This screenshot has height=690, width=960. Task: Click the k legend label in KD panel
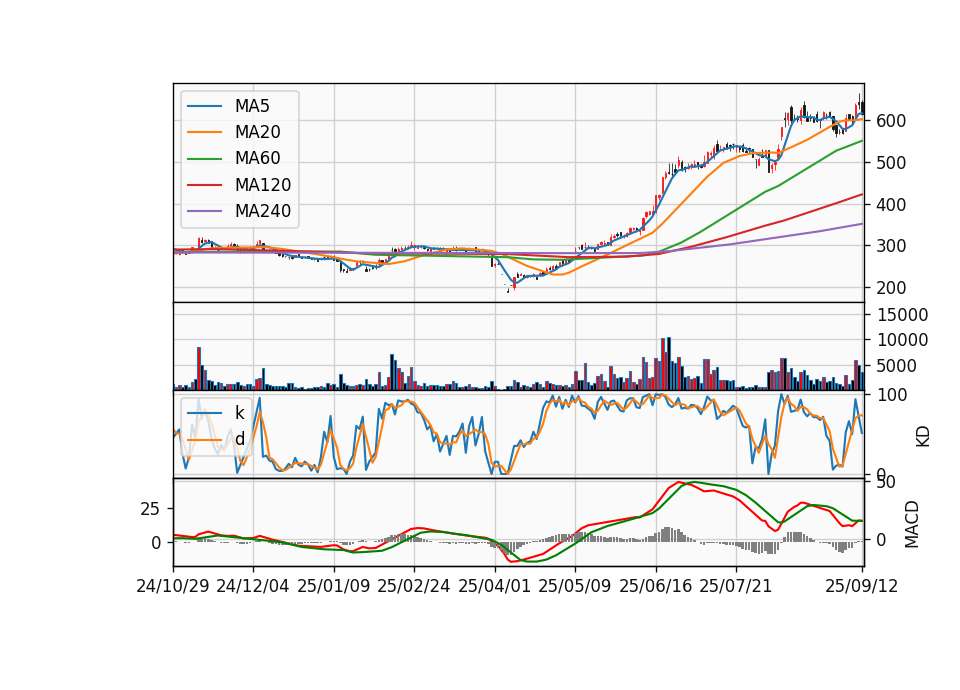[x=239, y=413]
